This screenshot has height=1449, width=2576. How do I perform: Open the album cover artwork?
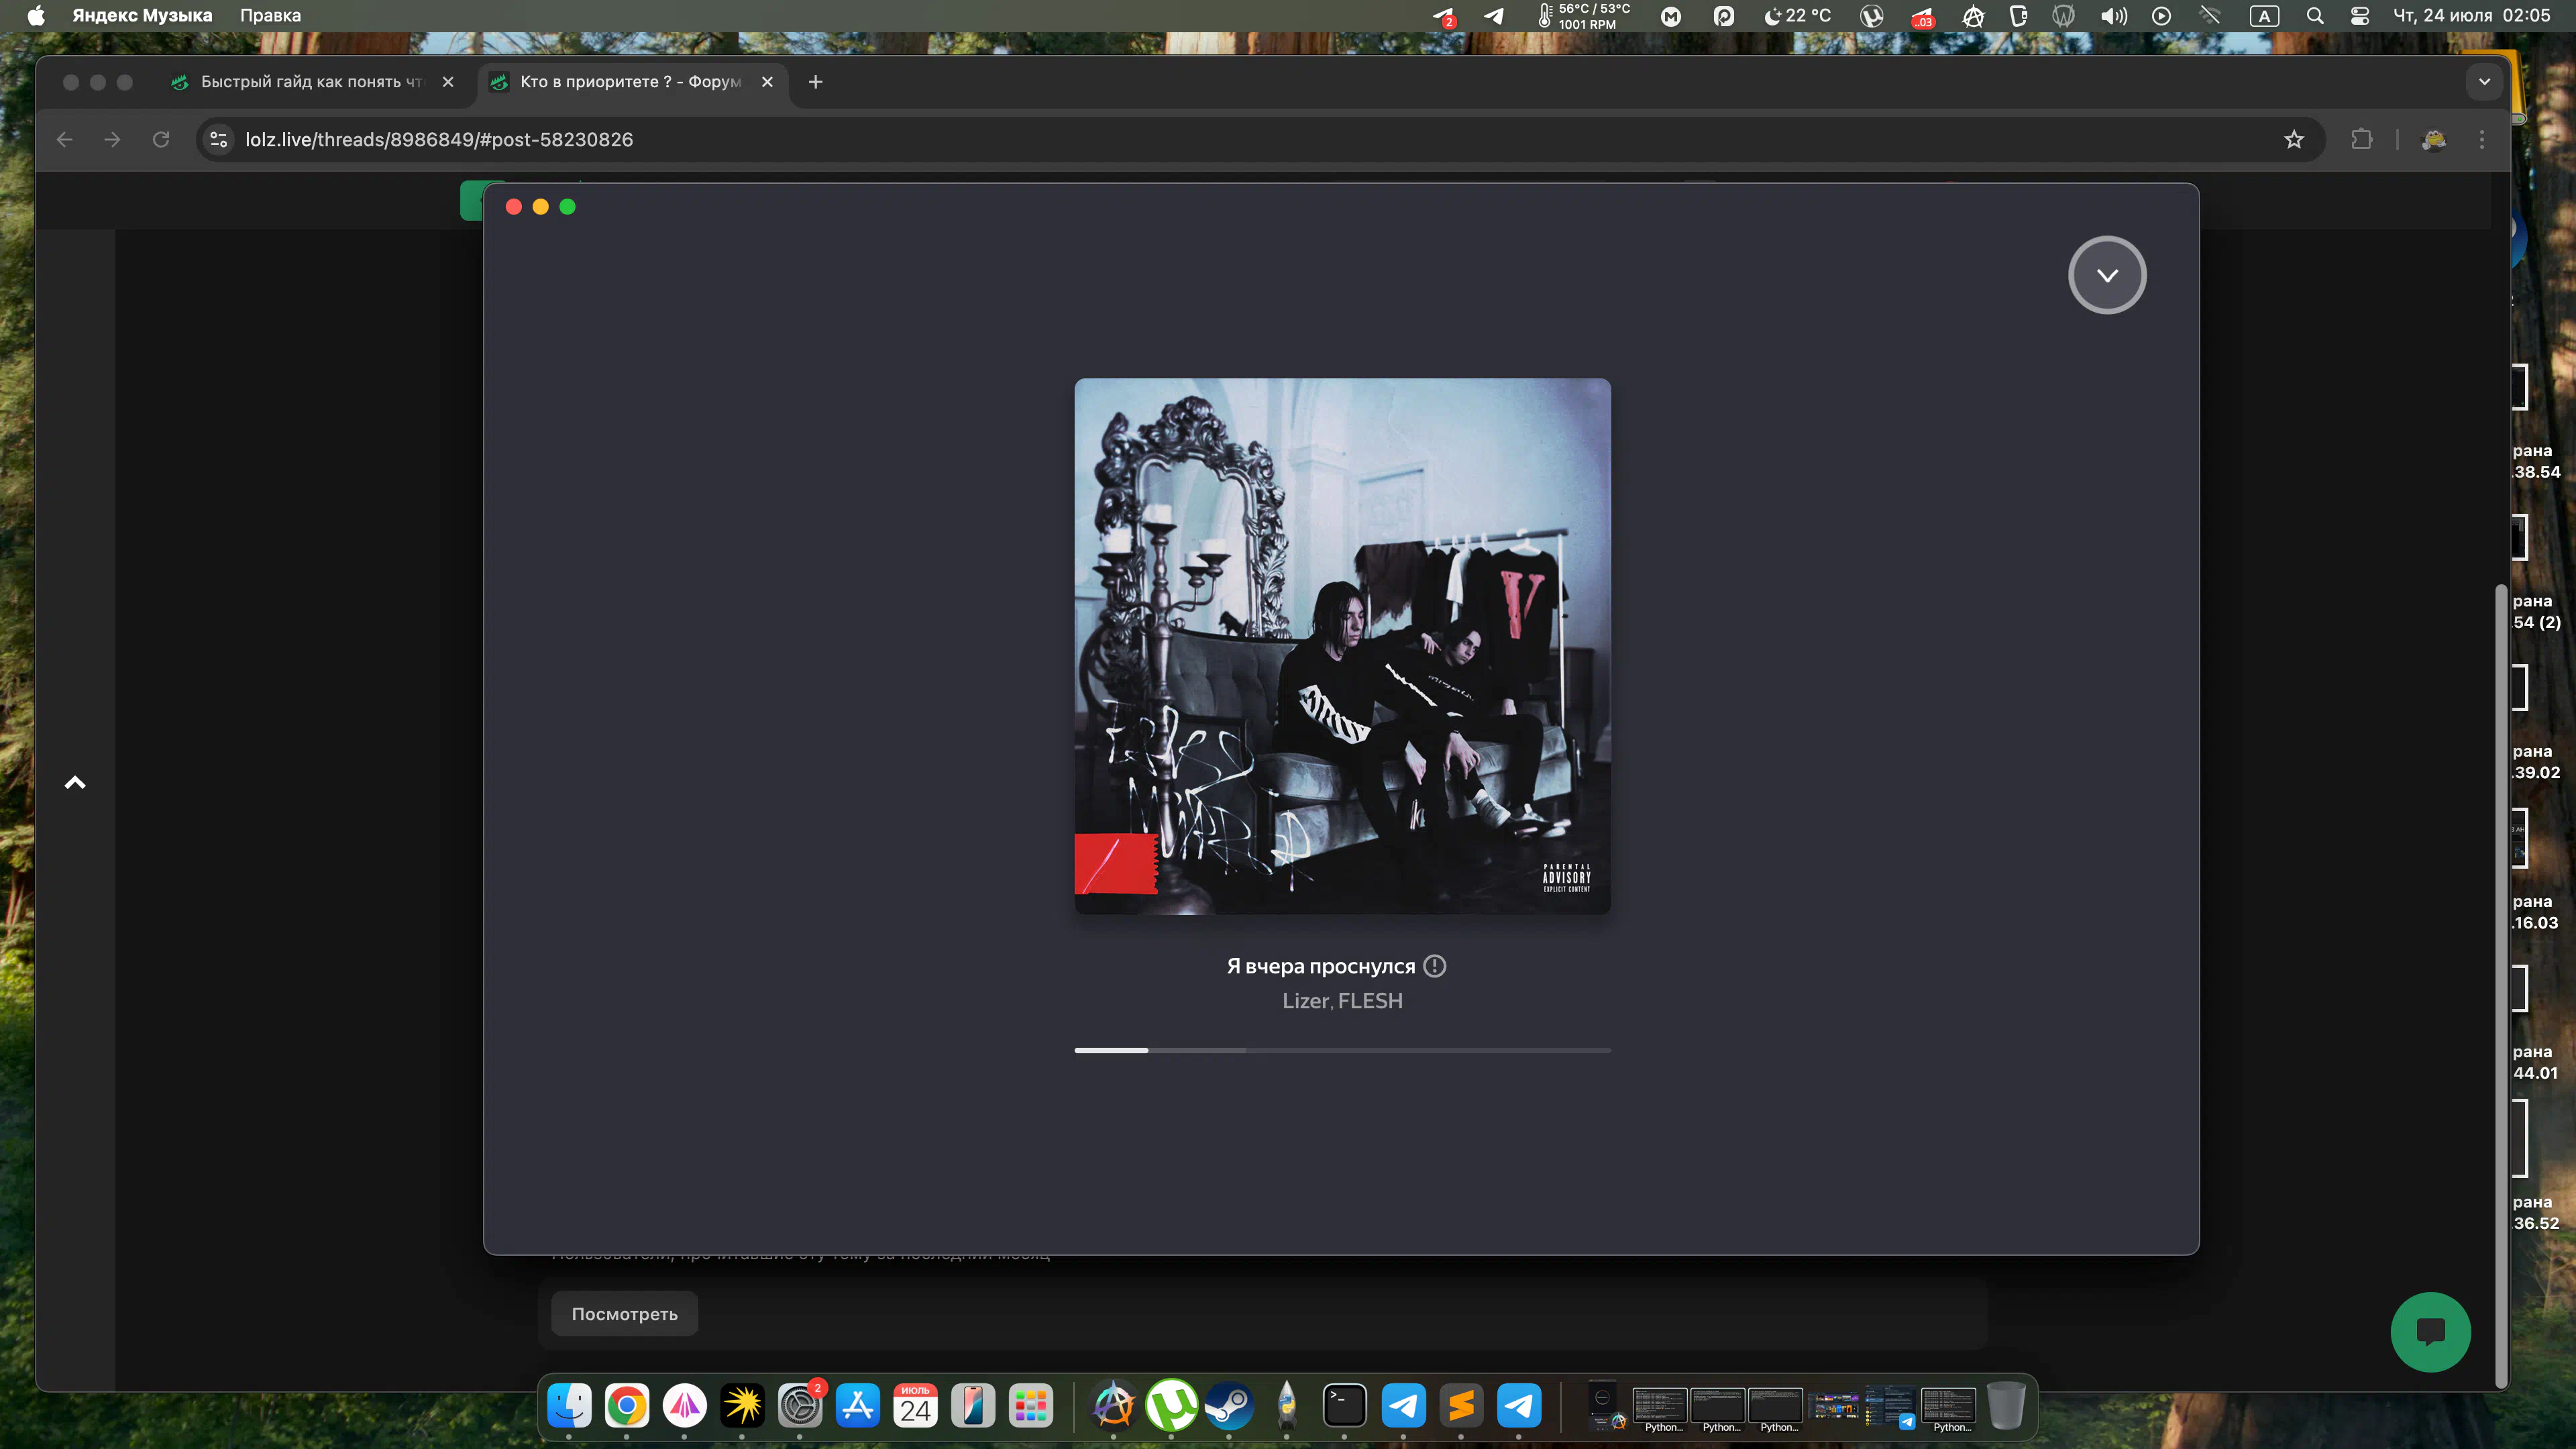coord(1342,646)
